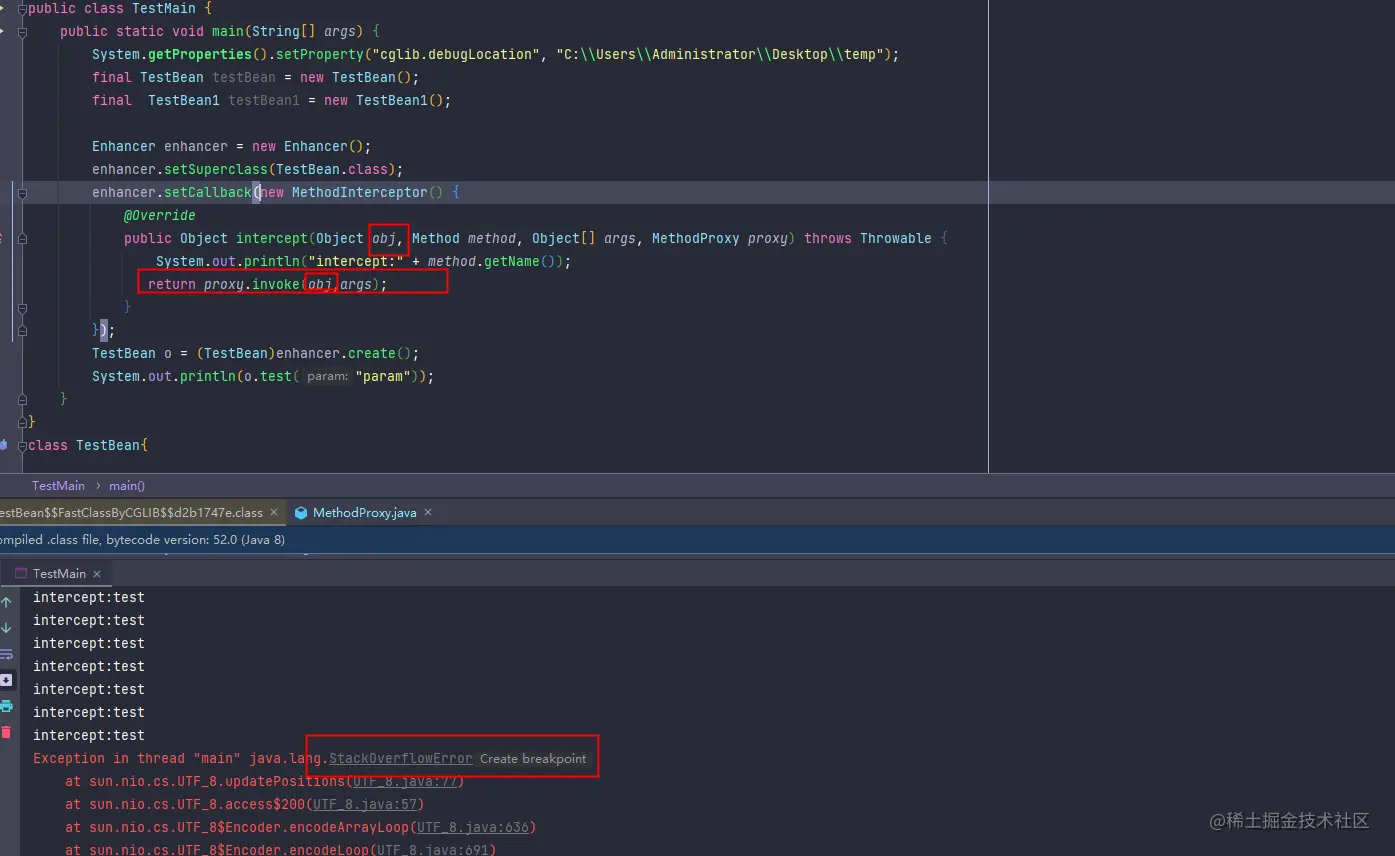
Task: Click the fold-end marker closing the main method
Action: tap(23, 400)
